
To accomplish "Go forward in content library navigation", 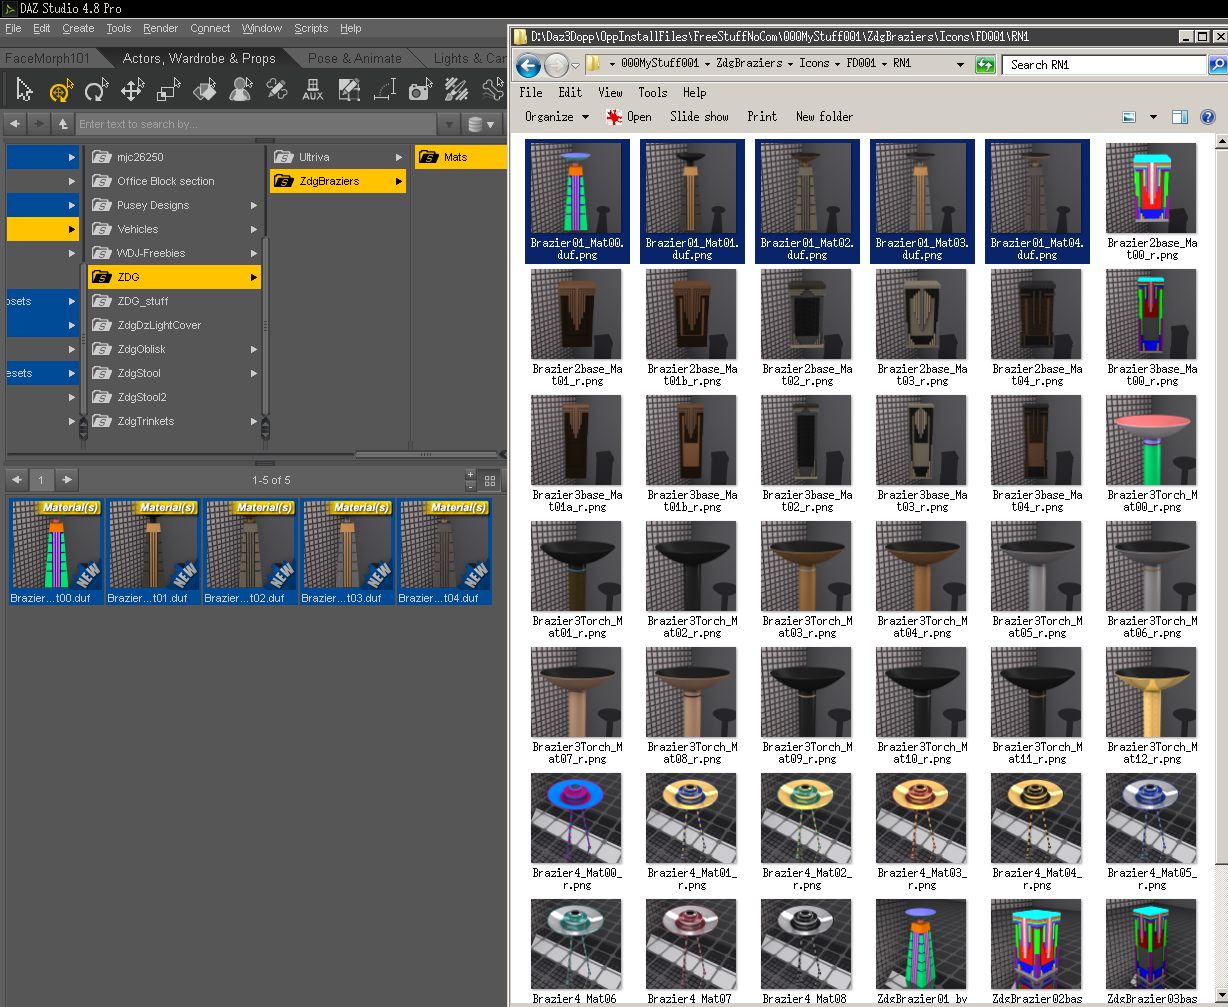I will click(38, 124).
